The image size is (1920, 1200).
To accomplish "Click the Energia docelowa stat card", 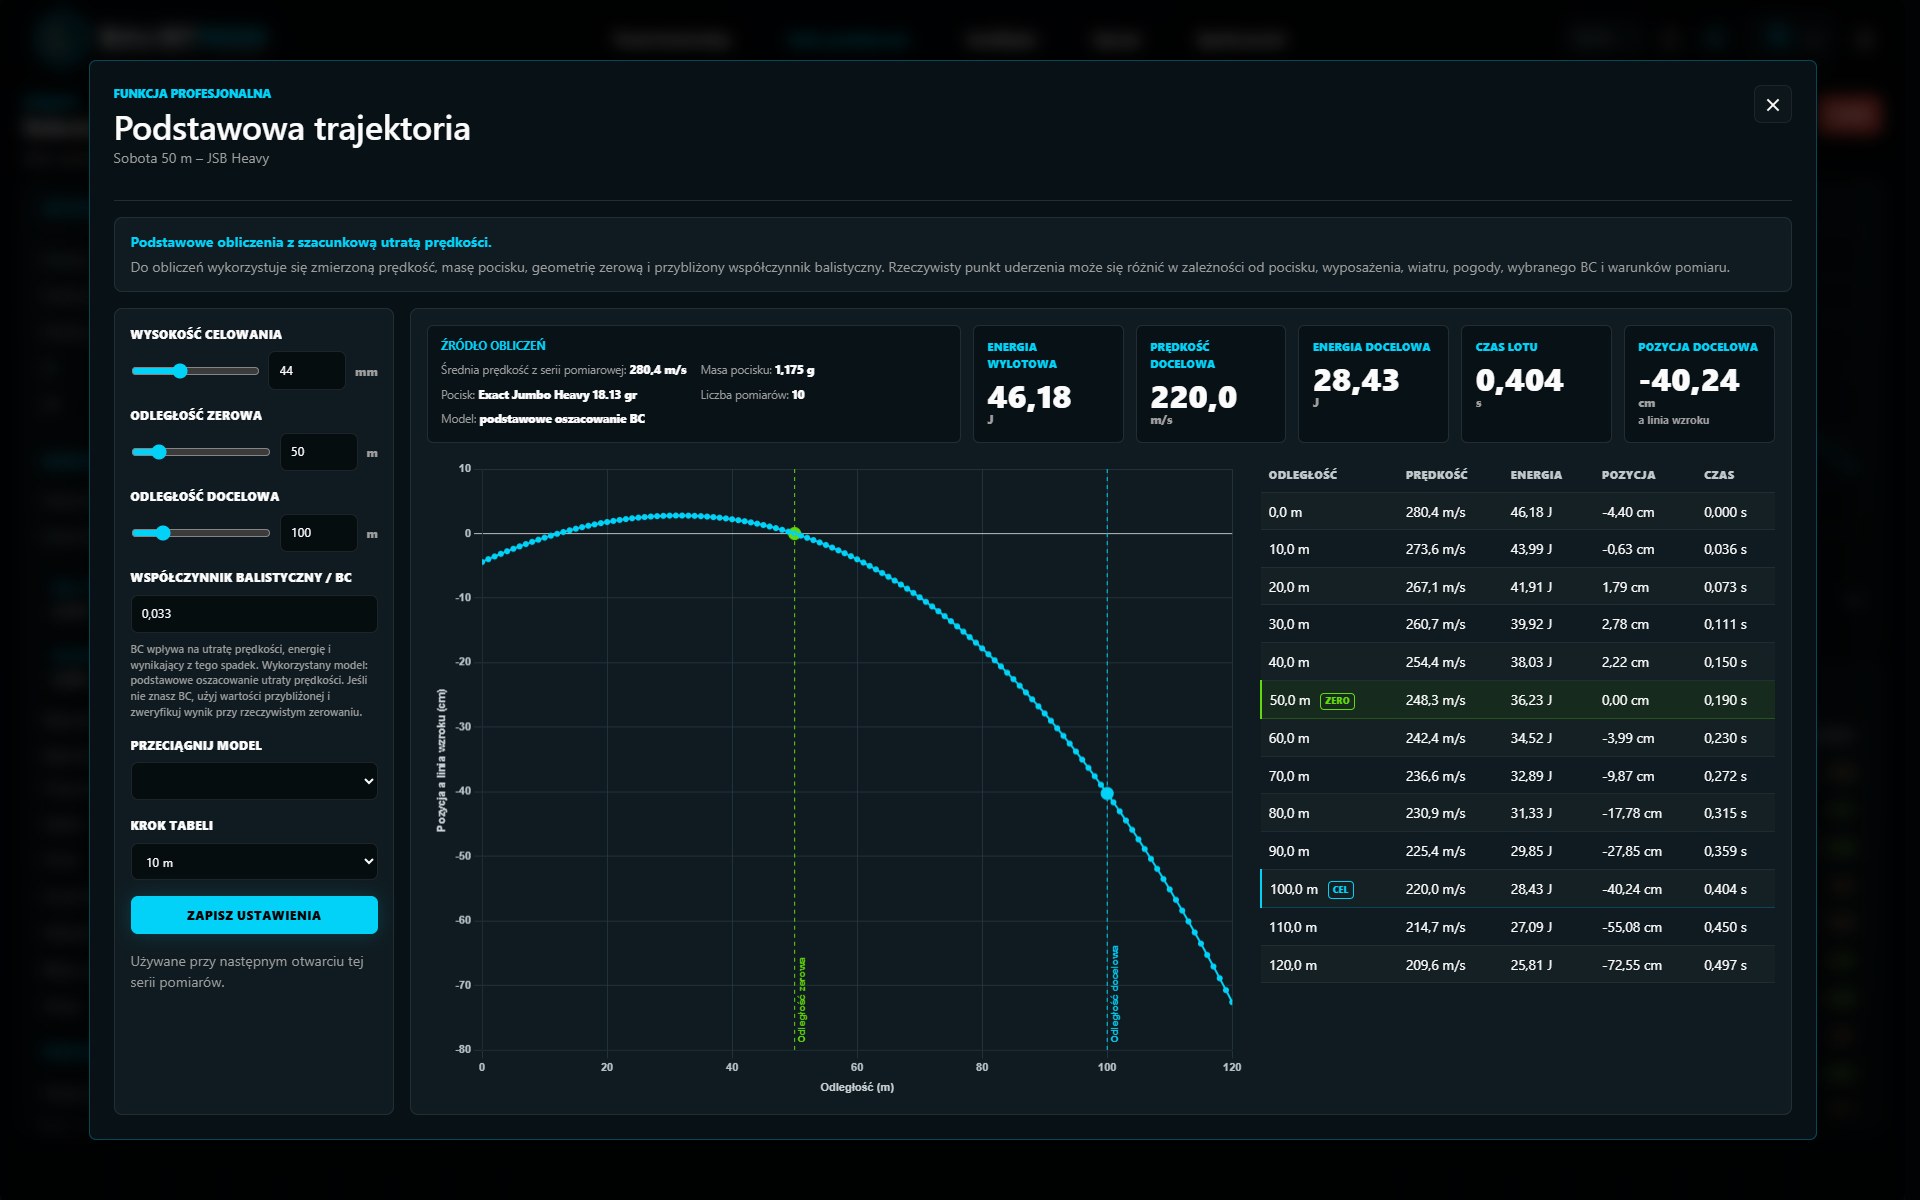I will (x=1373, y=384).
